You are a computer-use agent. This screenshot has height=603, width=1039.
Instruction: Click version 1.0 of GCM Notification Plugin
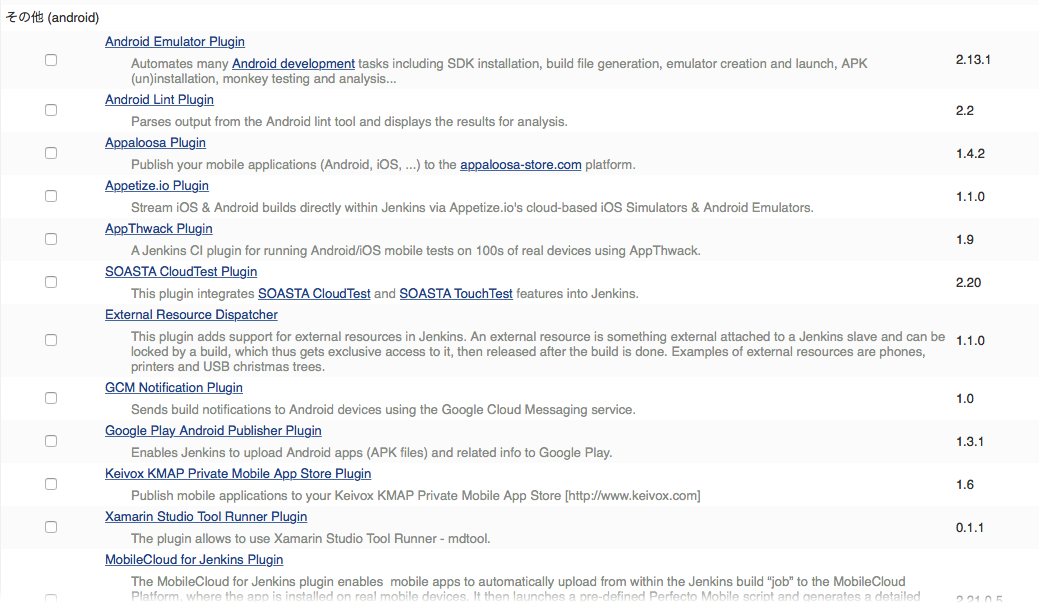coord(965,399)
